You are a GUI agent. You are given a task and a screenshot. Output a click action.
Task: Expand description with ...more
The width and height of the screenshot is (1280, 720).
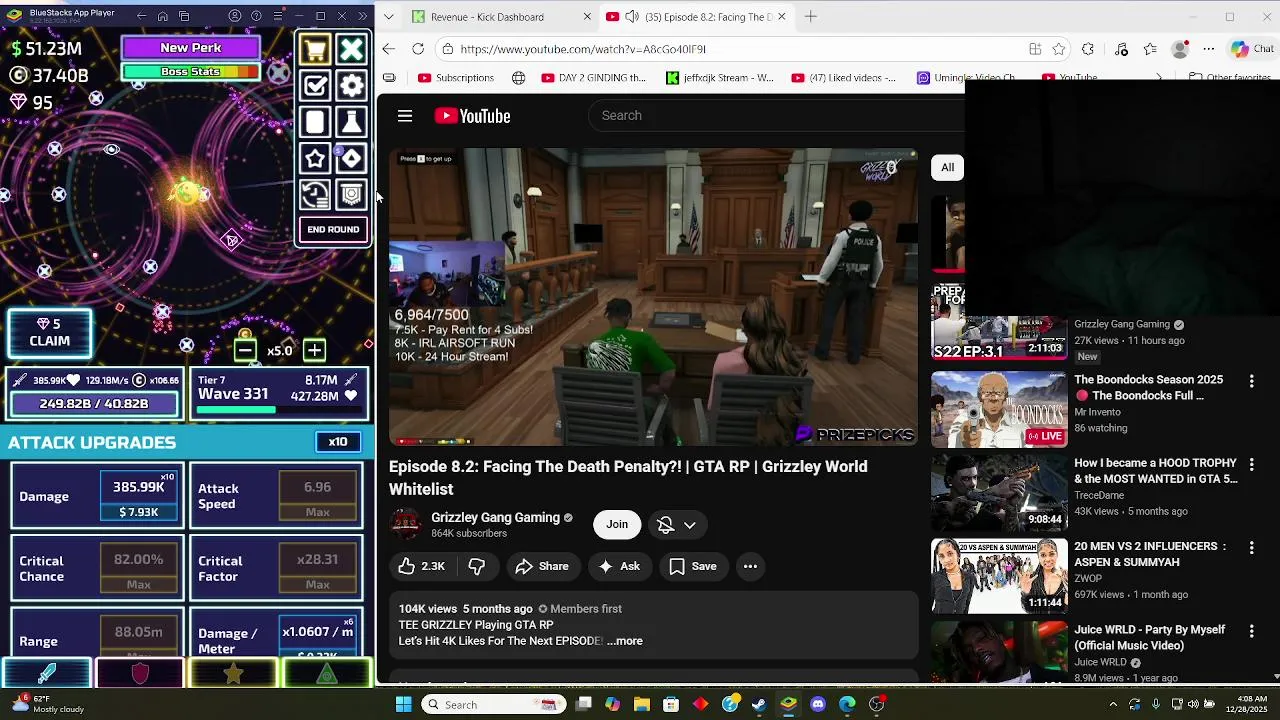pyautogui.click(x=625, y=641)
